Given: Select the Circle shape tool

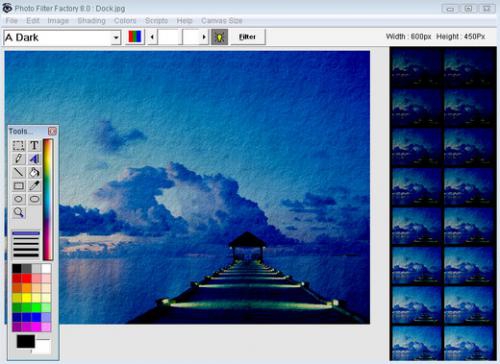Looking at the screenshot, I should tap(19, 199).
